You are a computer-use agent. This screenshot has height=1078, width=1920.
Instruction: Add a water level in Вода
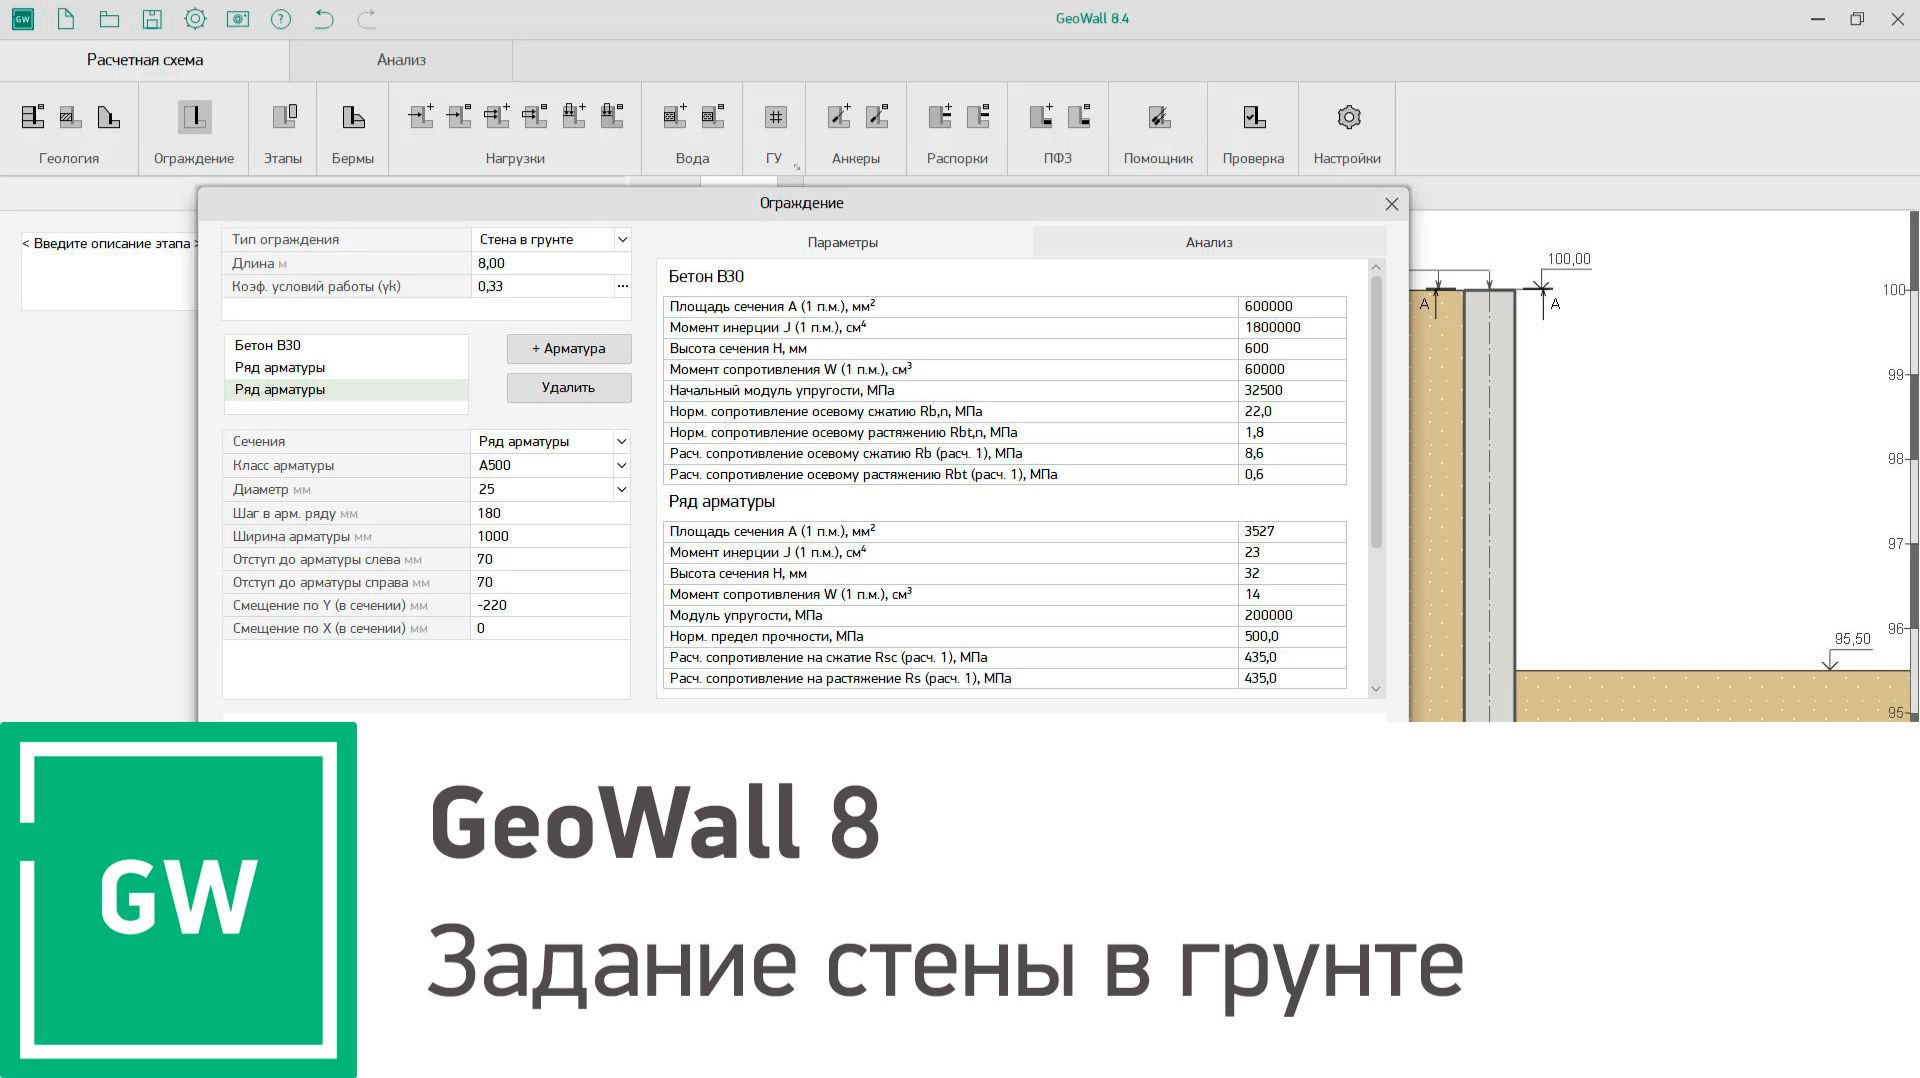point(675,117)
